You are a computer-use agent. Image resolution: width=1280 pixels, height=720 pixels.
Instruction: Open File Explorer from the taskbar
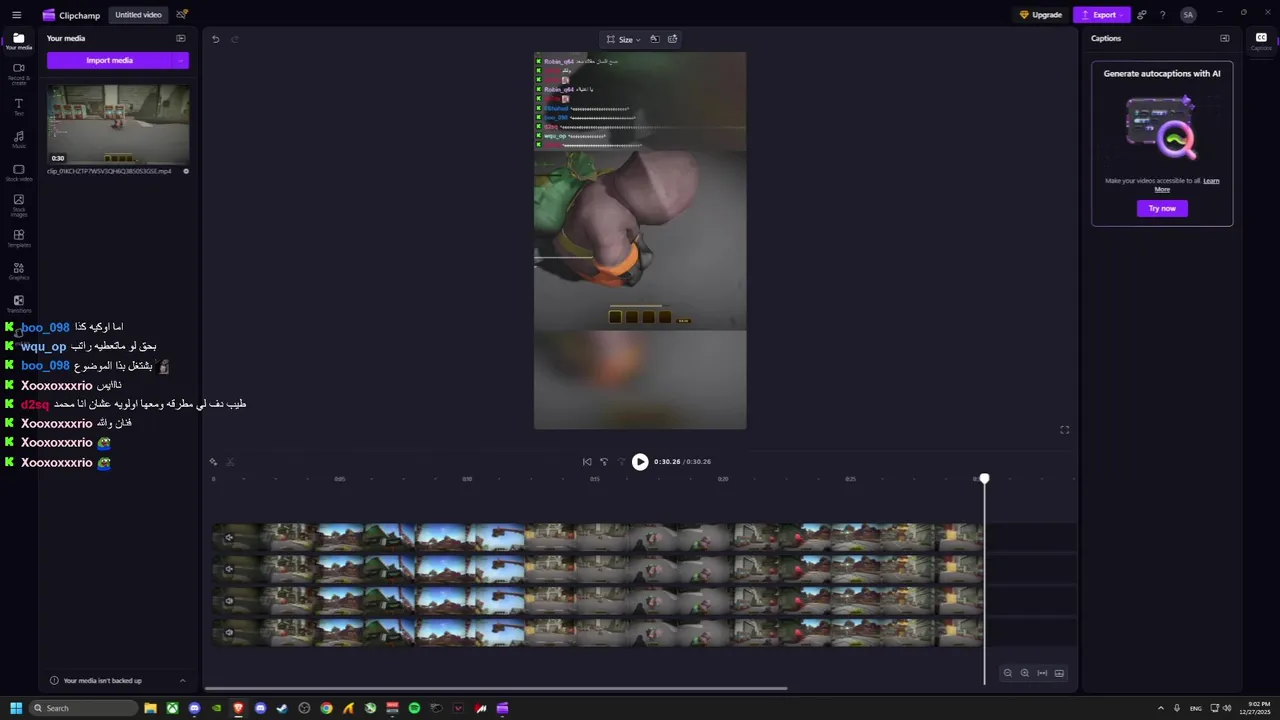tap(150, 708)
